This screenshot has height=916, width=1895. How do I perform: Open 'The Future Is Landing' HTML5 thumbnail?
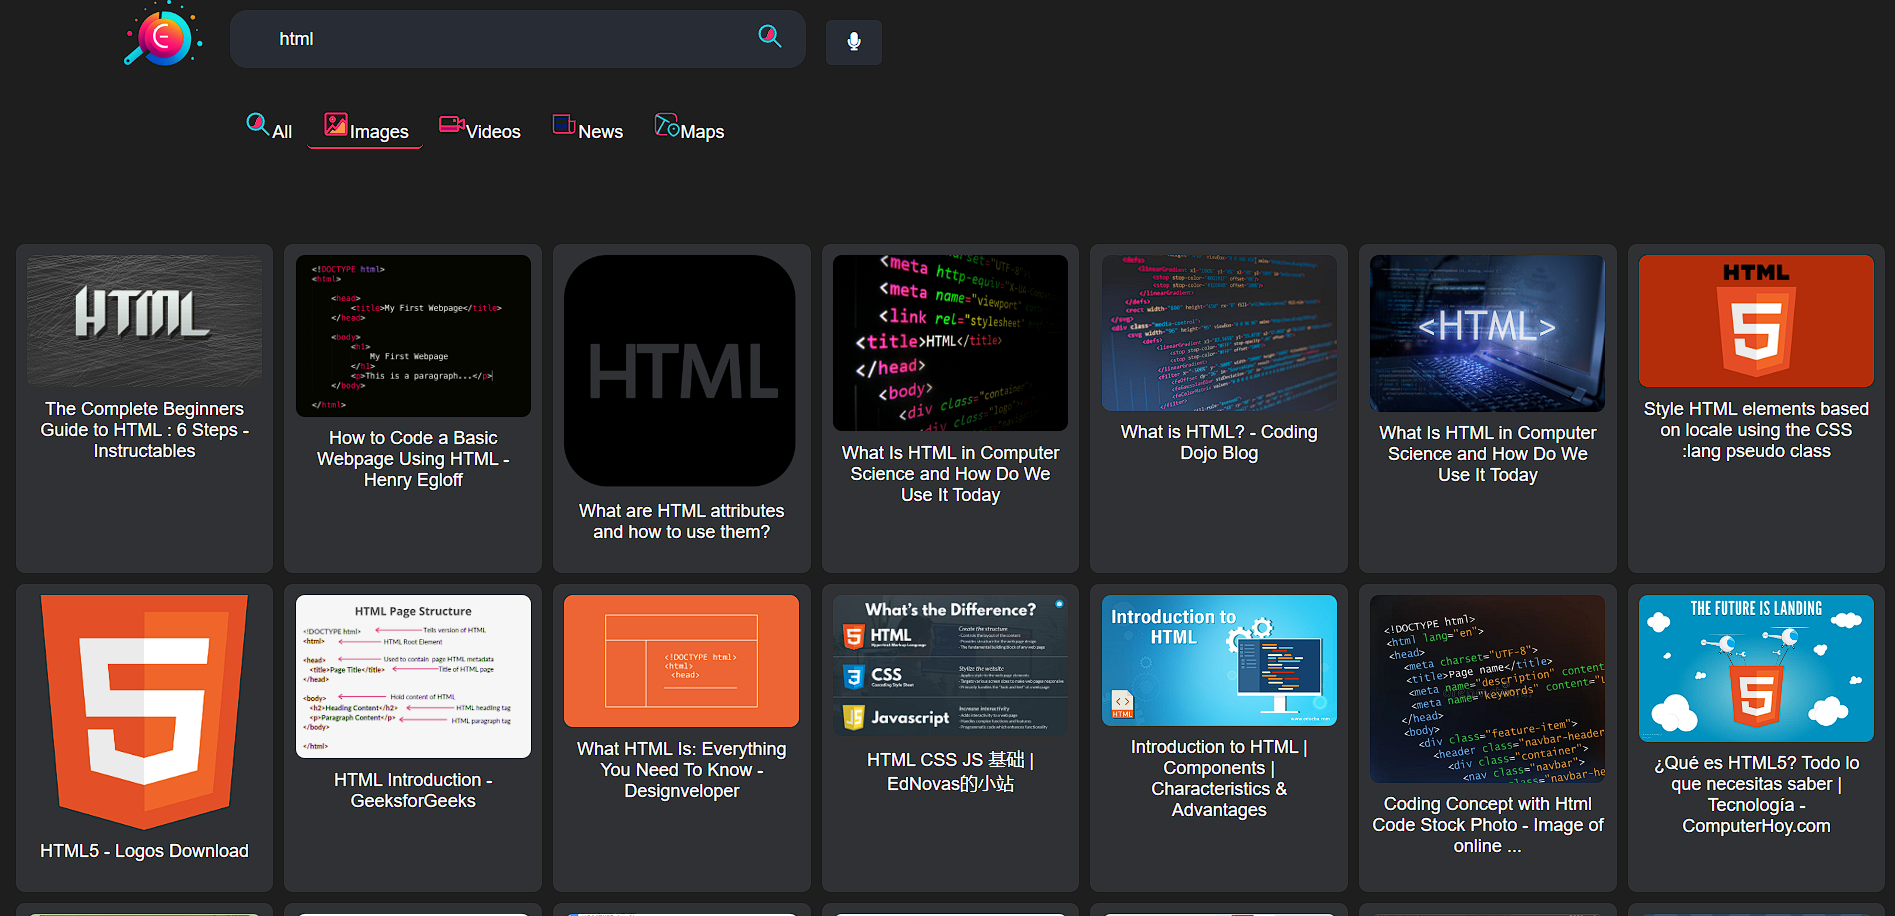[1756, 668]
